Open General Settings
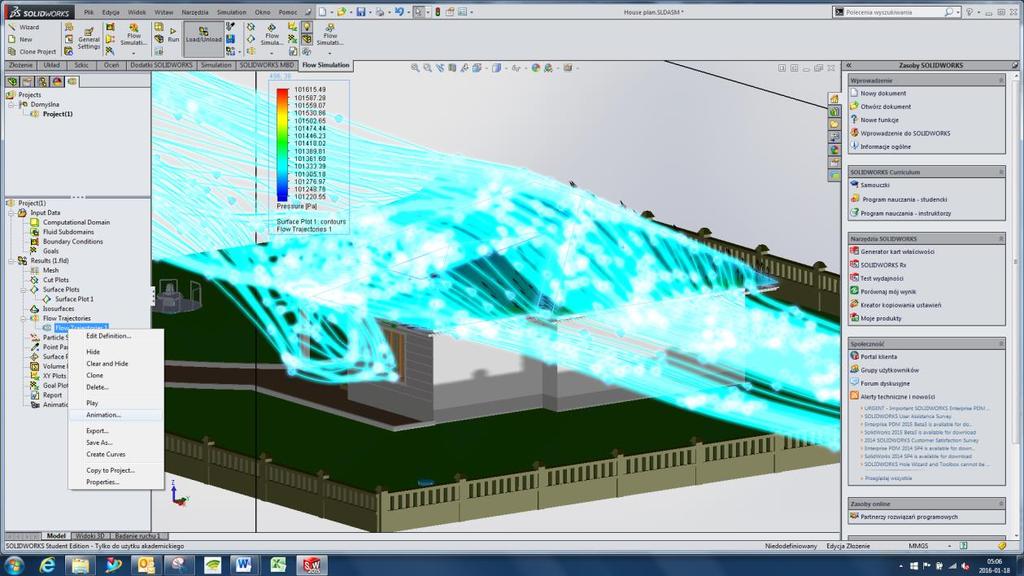Screen dimensions: 1024x576 point(89,39)
